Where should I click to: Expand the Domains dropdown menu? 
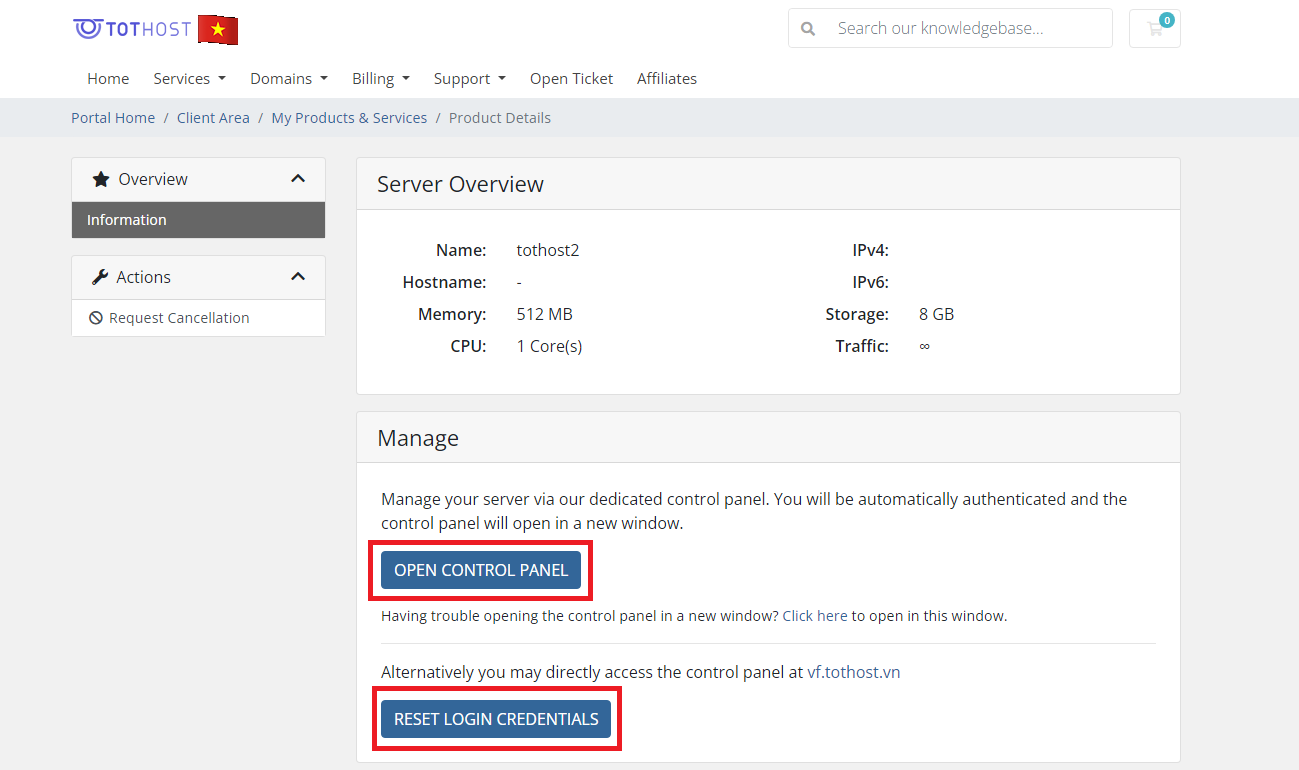[x=288, y=79]
